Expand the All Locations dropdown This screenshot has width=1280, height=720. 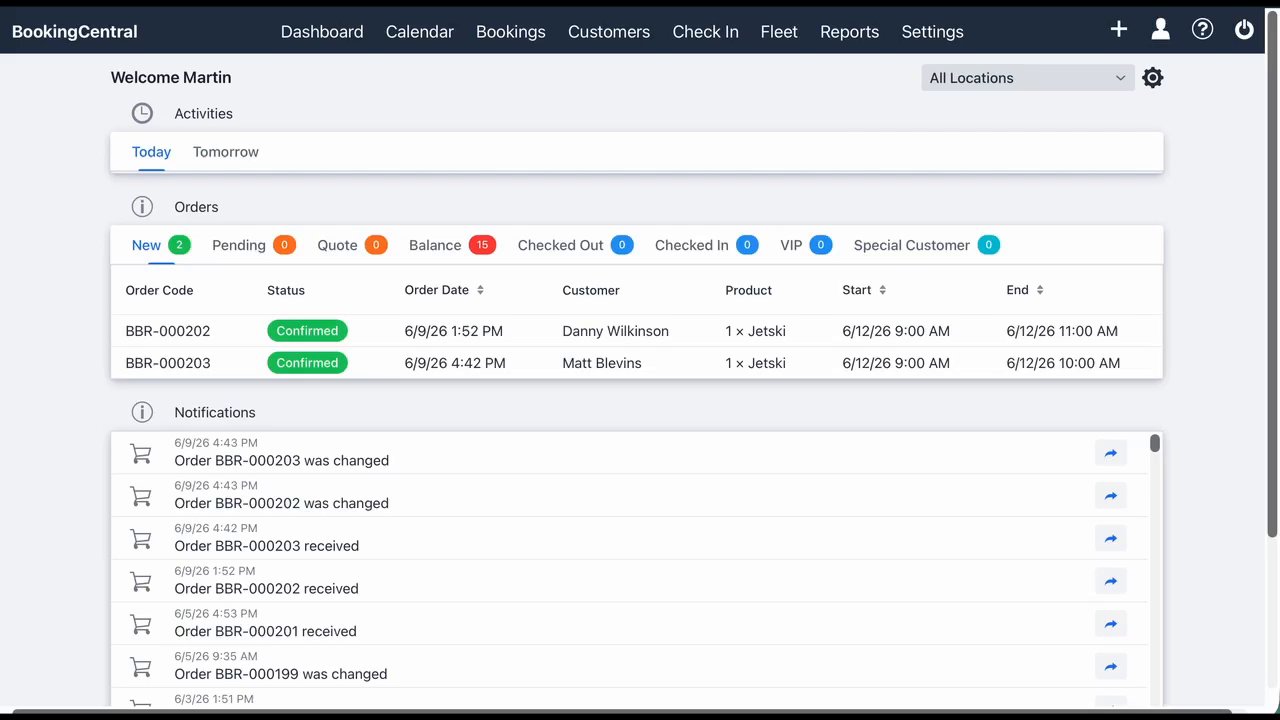(1028, 78)
